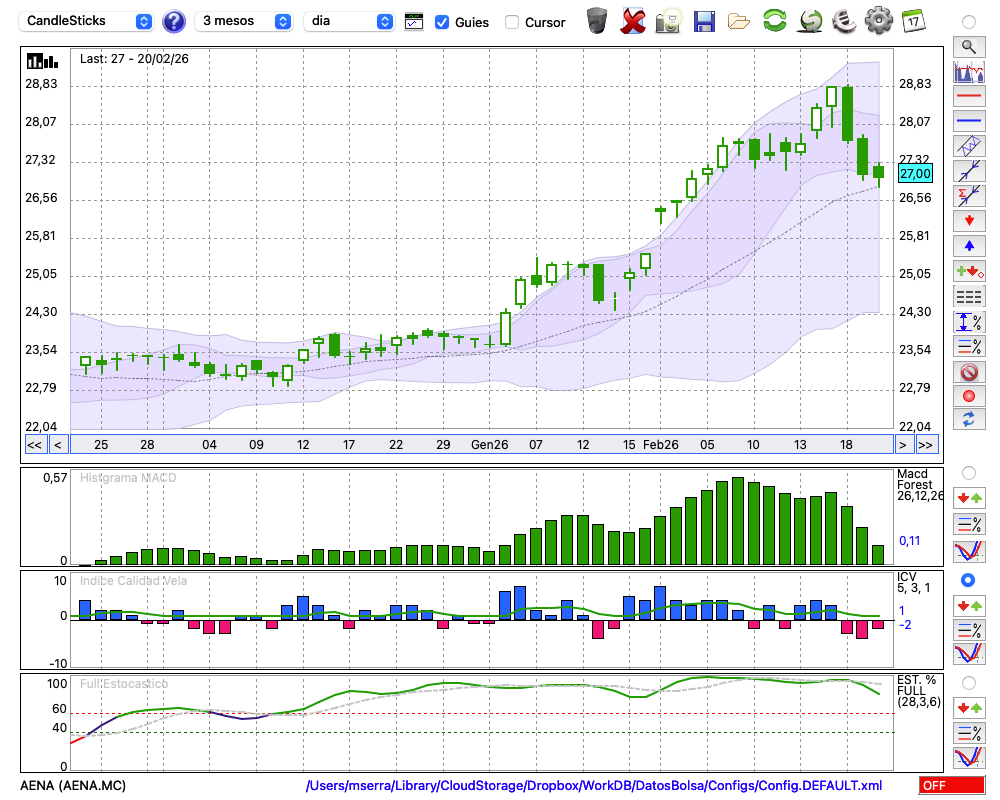Enable the Cursor checkbox

(512, 22)
